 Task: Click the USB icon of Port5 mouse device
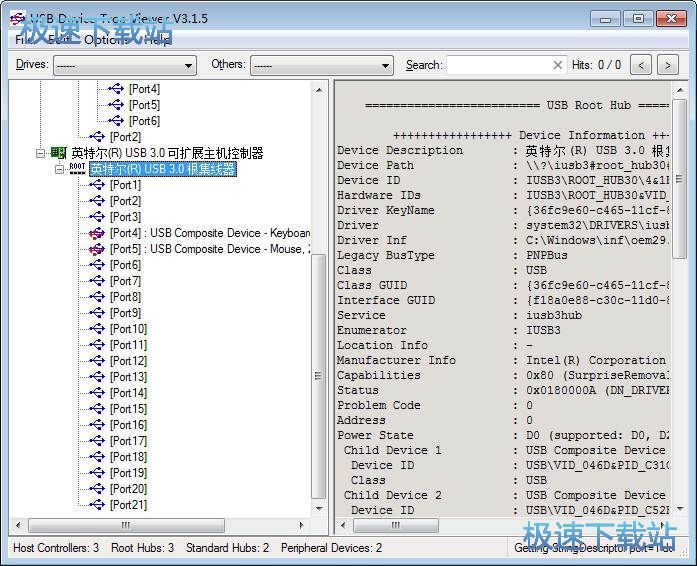point(97,249)
